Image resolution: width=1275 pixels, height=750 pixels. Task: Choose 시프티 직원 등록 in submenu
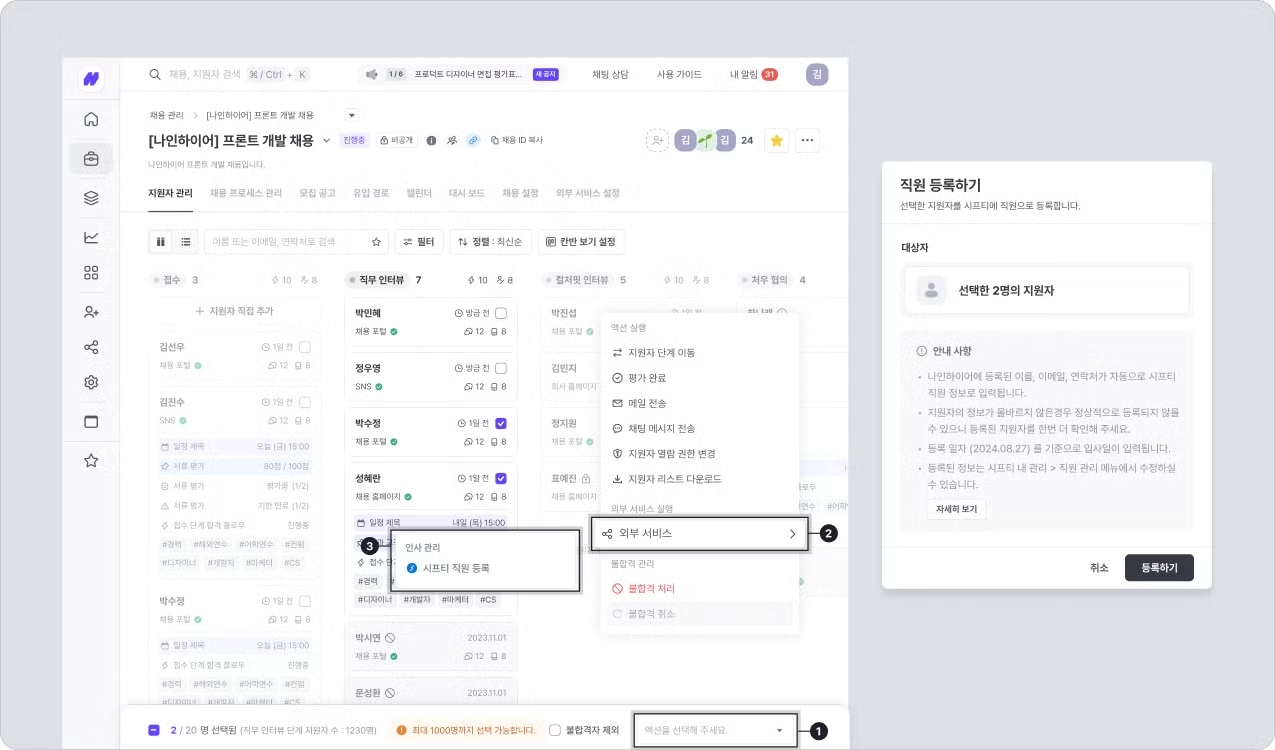click(448, 568)
